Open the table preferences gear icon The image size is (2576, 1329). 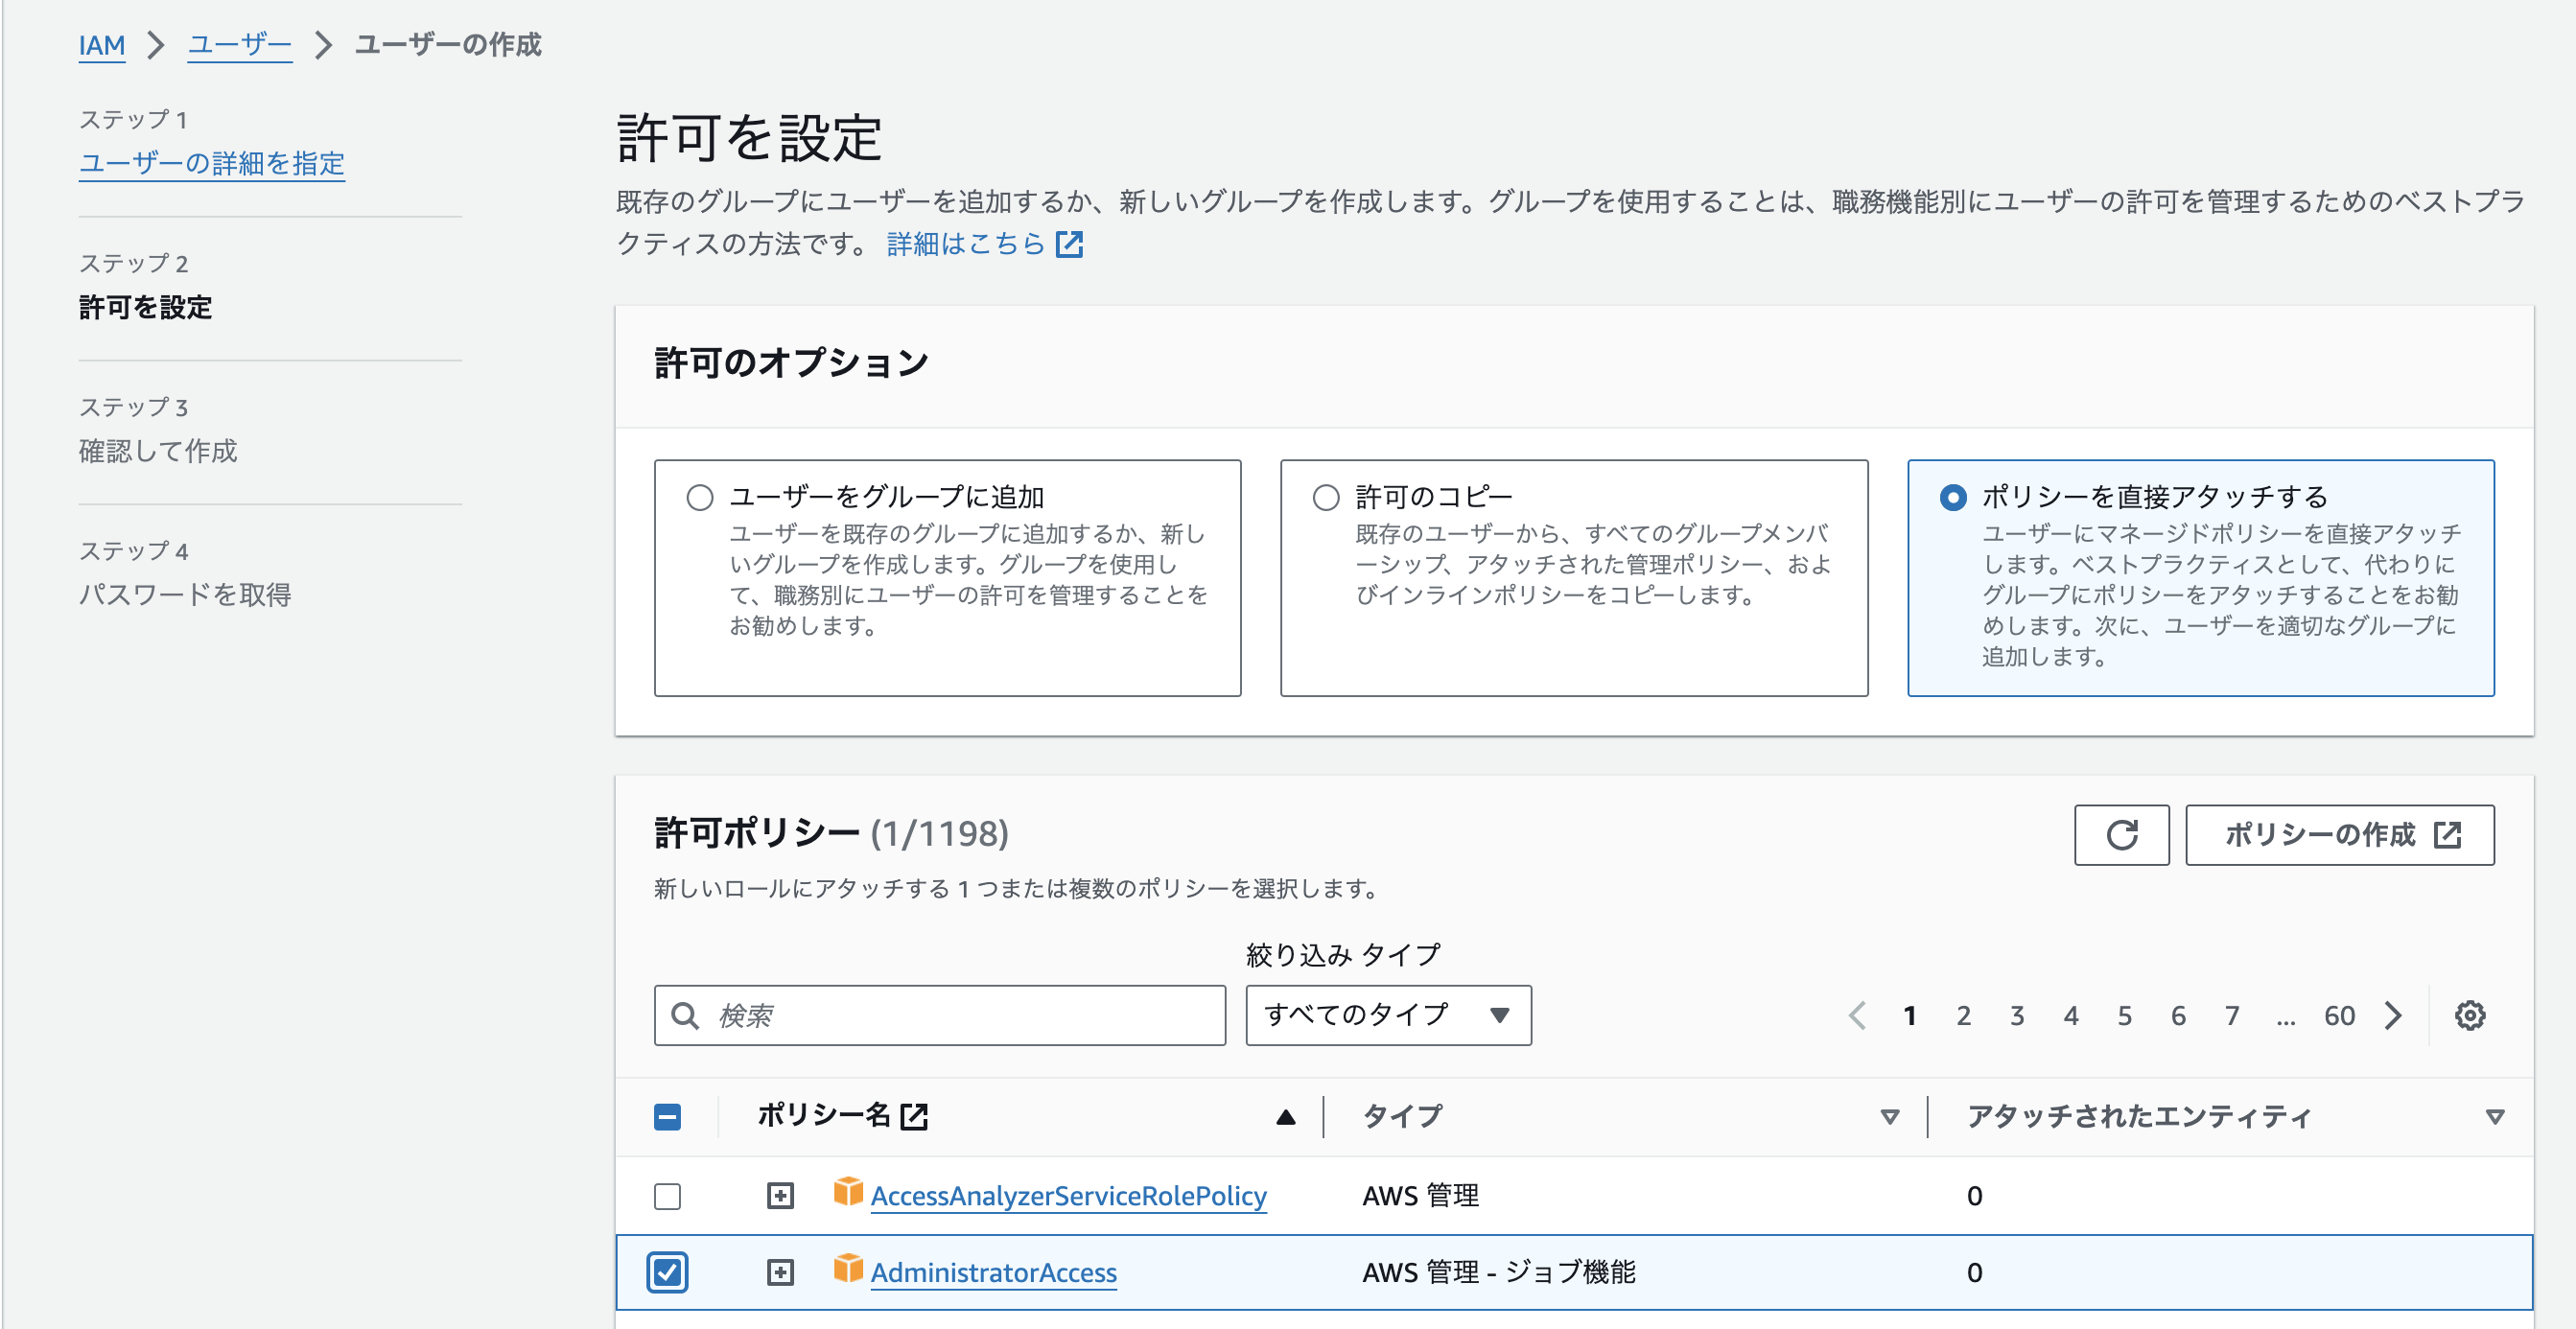[2469, 1015]
